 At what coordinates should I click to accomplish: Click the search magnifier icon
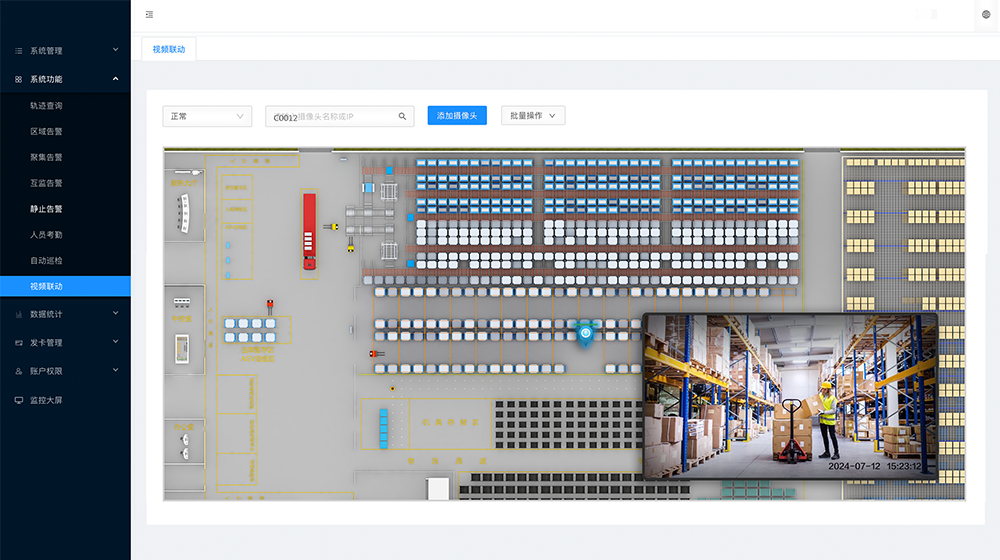pyautogui.click(x=403, y=117)
